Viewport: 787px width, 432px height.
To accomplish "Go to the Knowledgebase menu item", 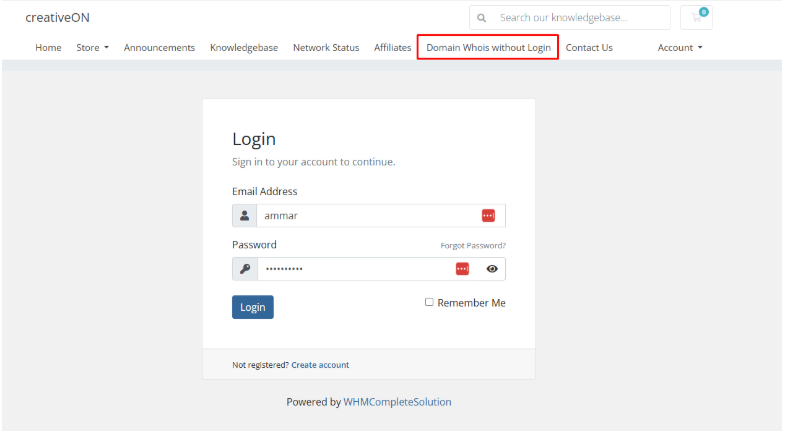I will pos(244,48).
